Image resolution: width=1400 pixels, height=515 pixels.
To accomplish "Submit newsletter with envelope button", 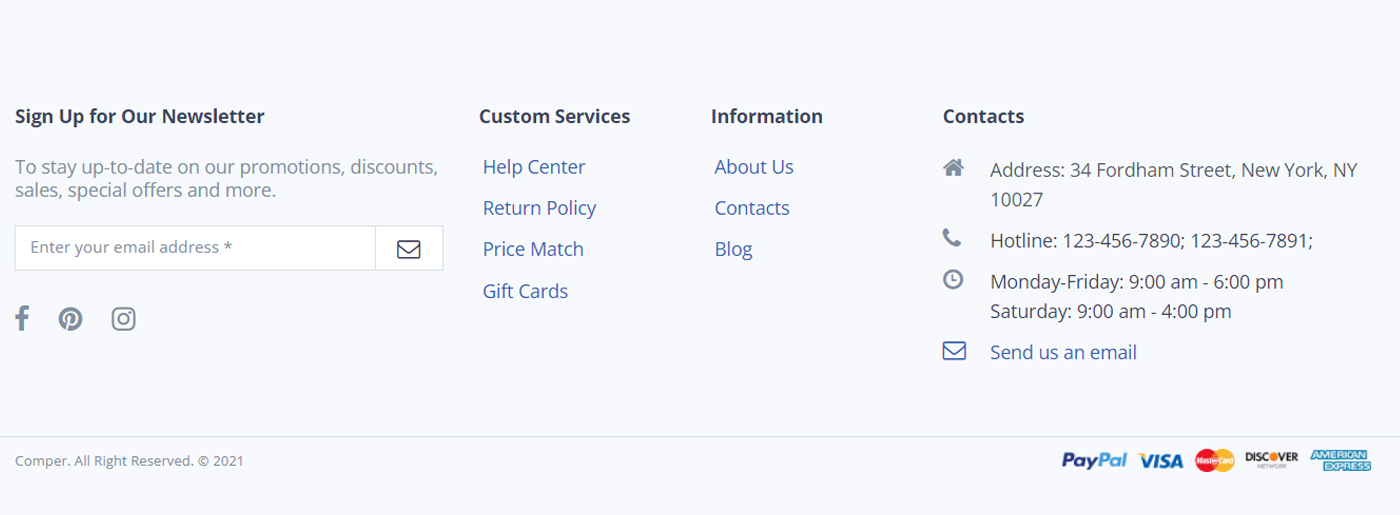I will pos(408,248).
